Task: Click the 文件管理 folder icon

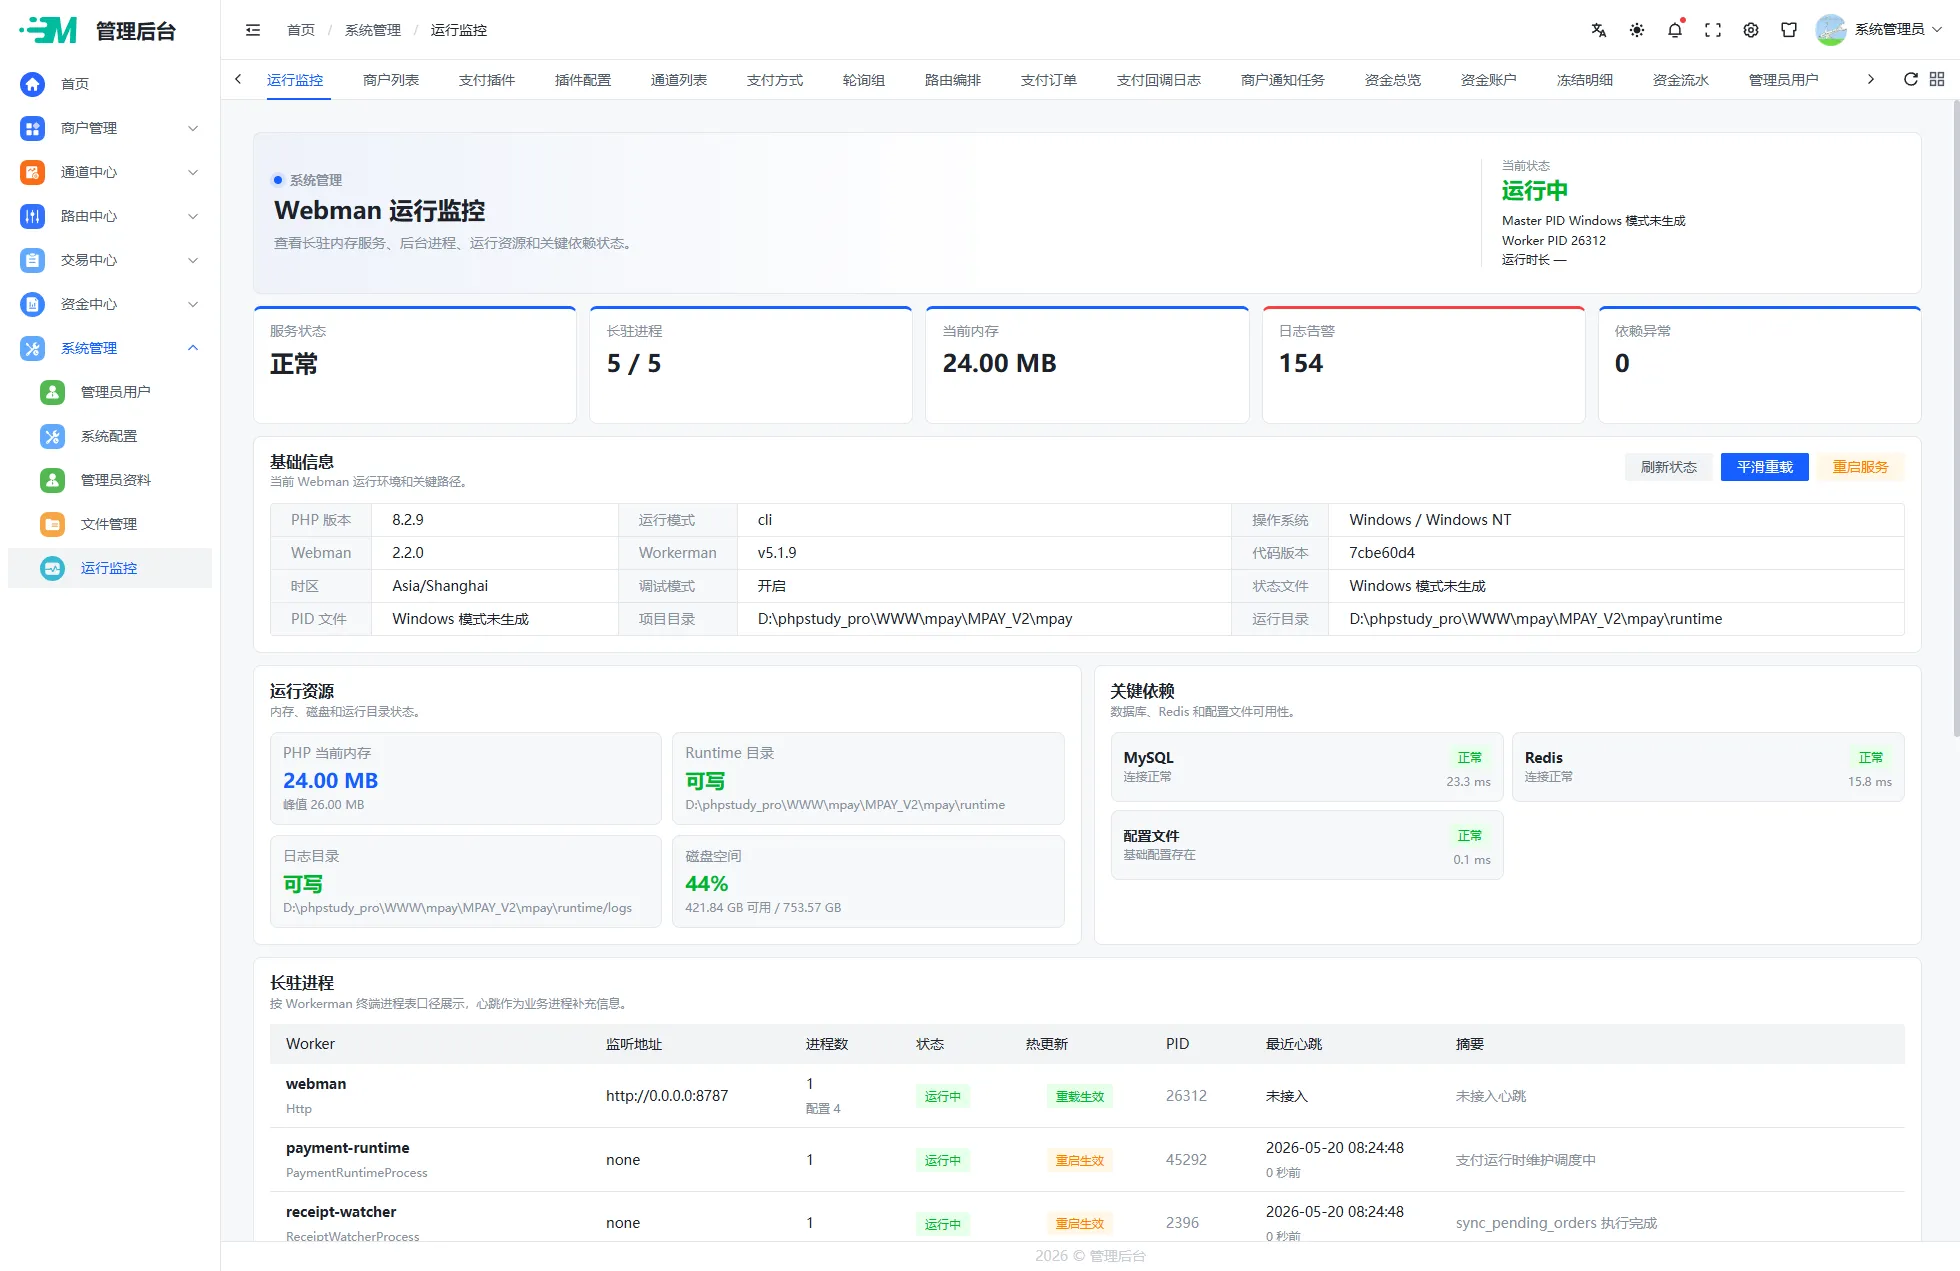Action: click(52, 524)
